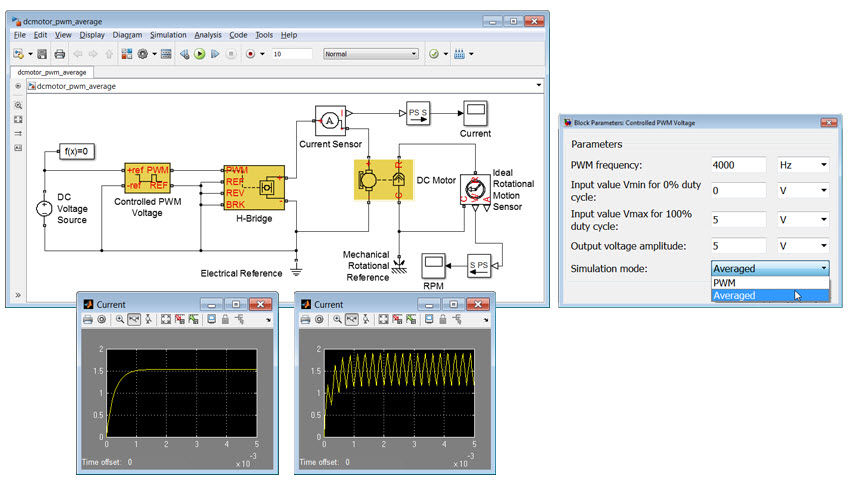Viewport: 850px width, 485px height.
Task: Select Zoom X-axis tool in left scope
Action: click(134, 320)
